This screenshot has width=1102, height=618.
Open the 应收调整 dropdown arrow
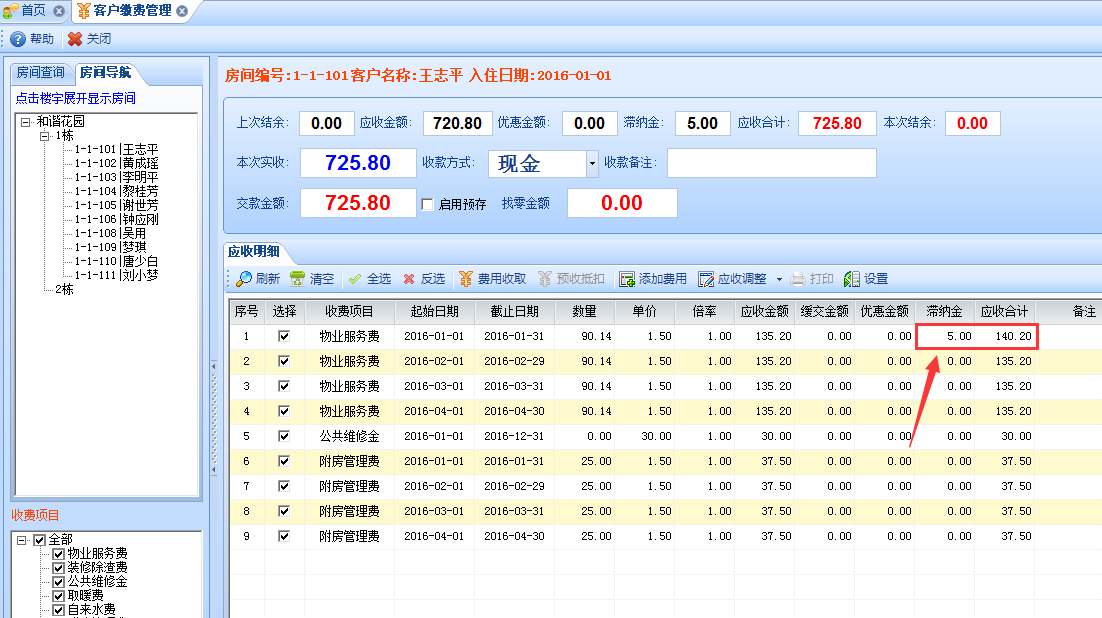tap(779, 279)
